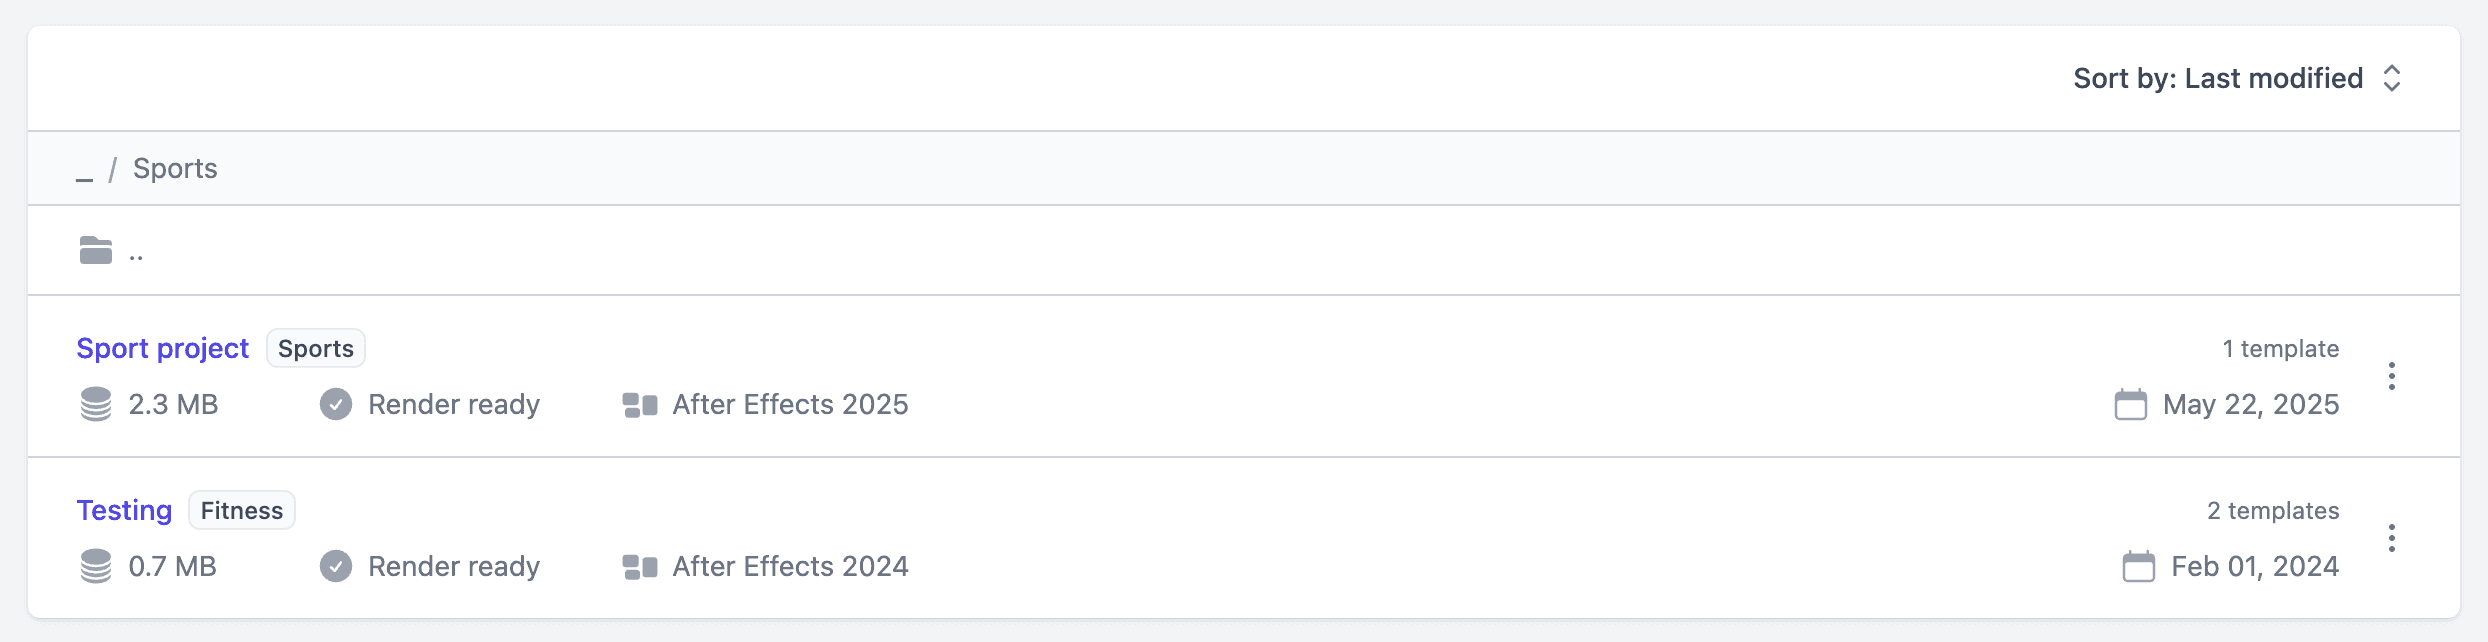This screenshot has height=642, width=2488.
Task: Click the After Effects 2025 version icon
Action: (639, 404)
